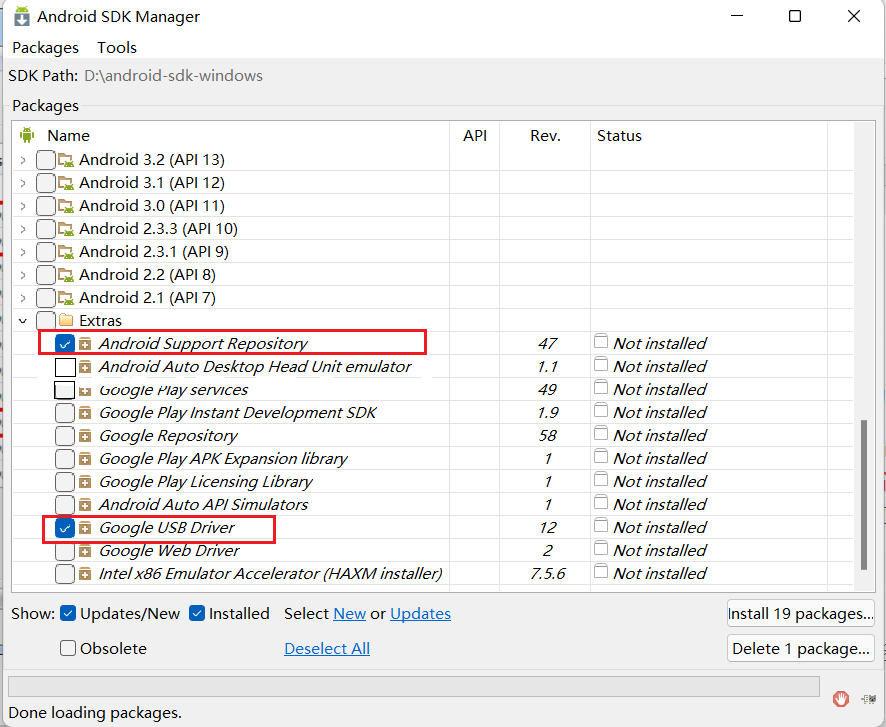Click the Delete 1 package button
Image resolution: width=886 pixels, height=727 pixels.
pos(801,648)
